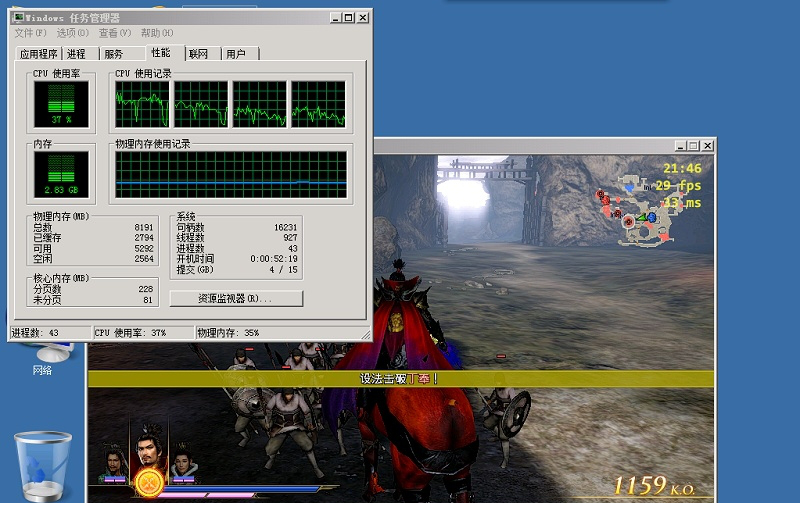Screen dimensions: 800x523
Task: Minimize the Task Manager window
Action: pyautogui.click(x=335, y=18)
